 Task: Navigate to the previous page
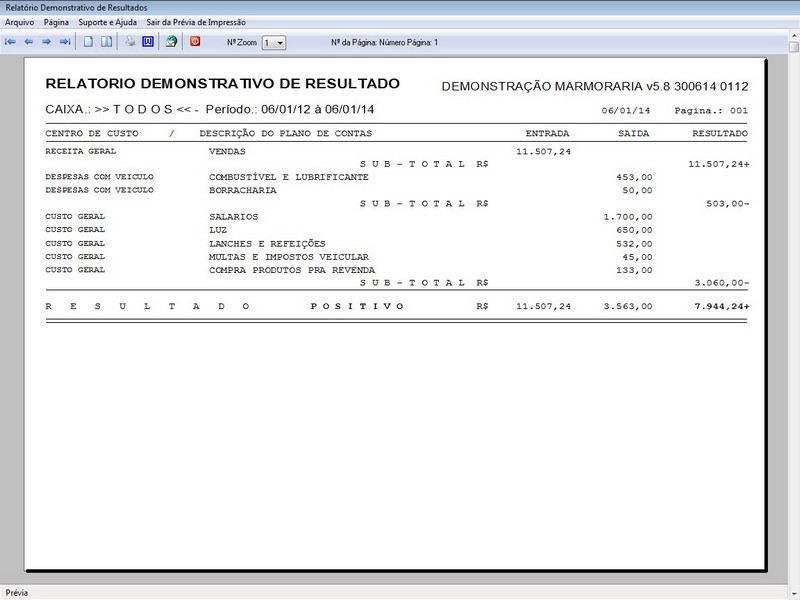coord(28,42)
